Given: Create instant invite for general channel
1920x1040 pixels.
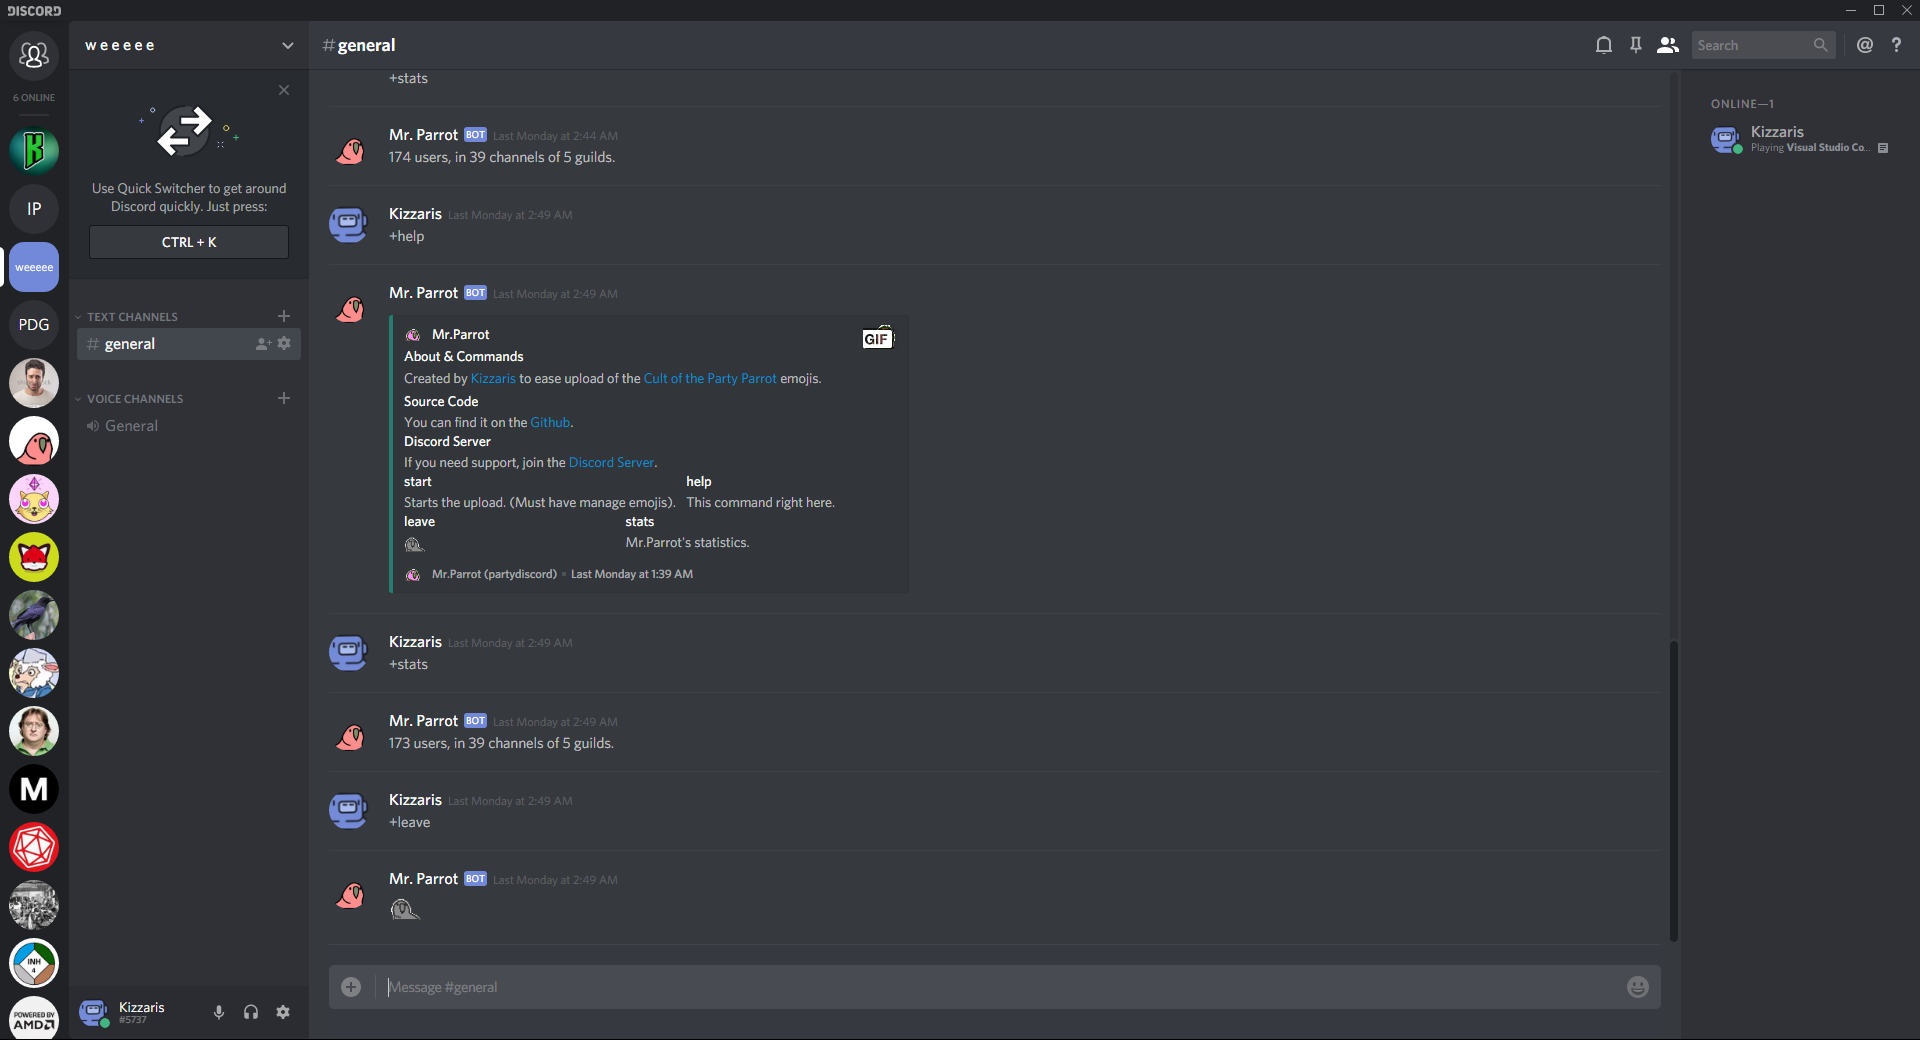Looking at the screenshot, I should [263, 344].
